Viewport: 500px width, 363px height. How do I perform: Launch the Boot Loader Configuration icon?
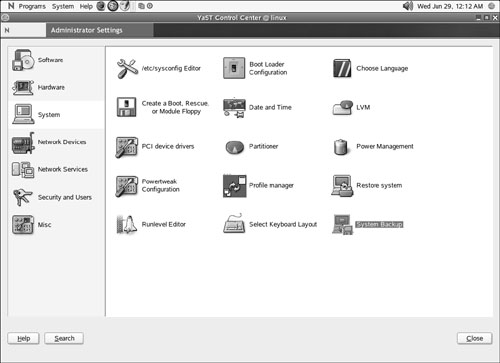click(x=234, y=68)
